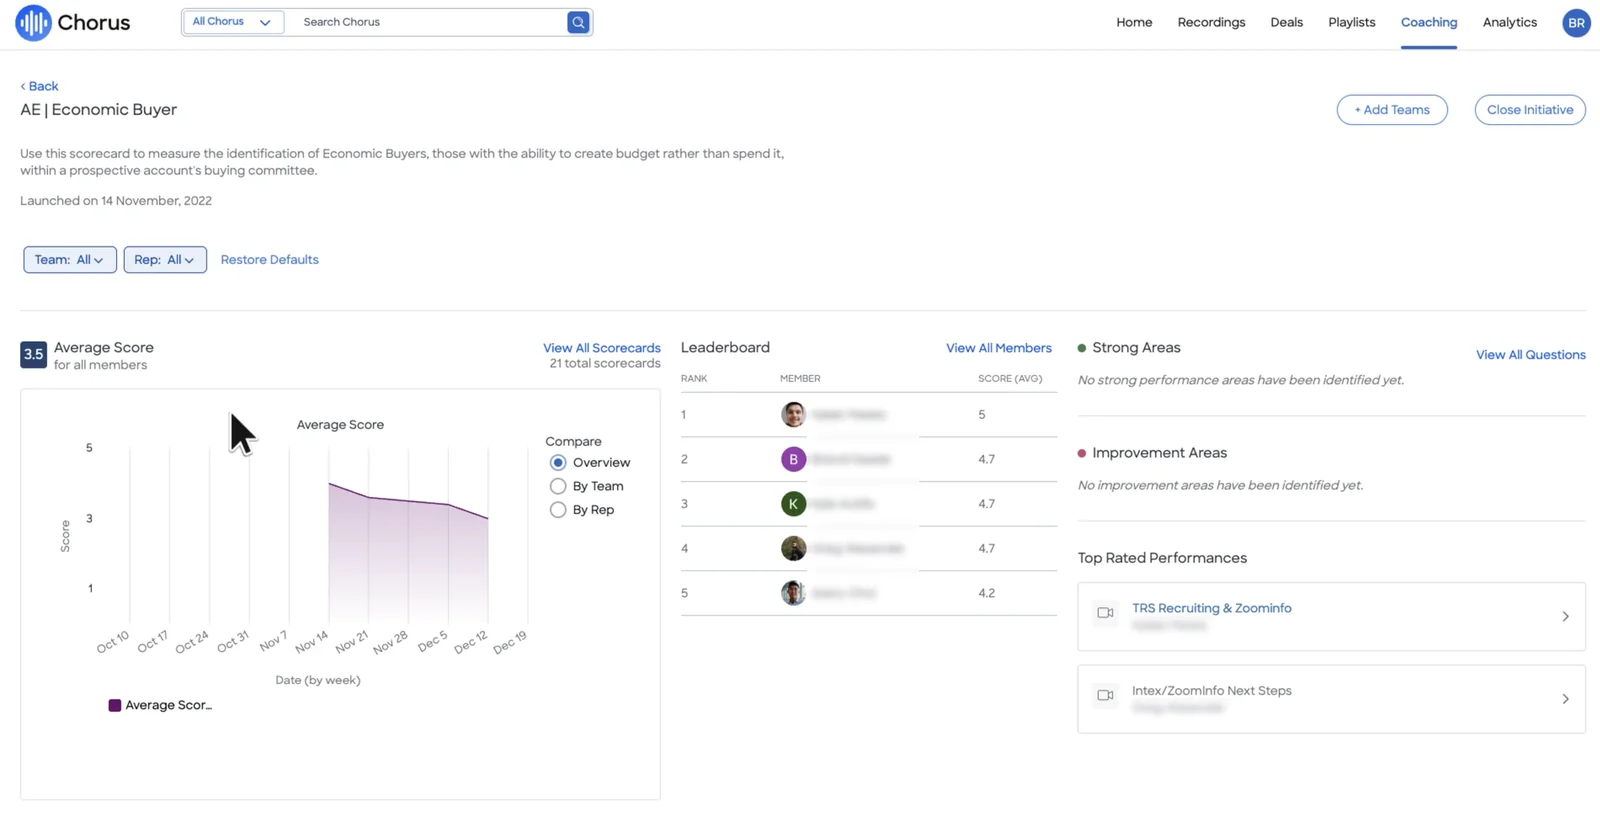The height and width of the screenshot is (829, 1600).
Task: Click the MEMBER column header
Action: [x=800, y=379]
